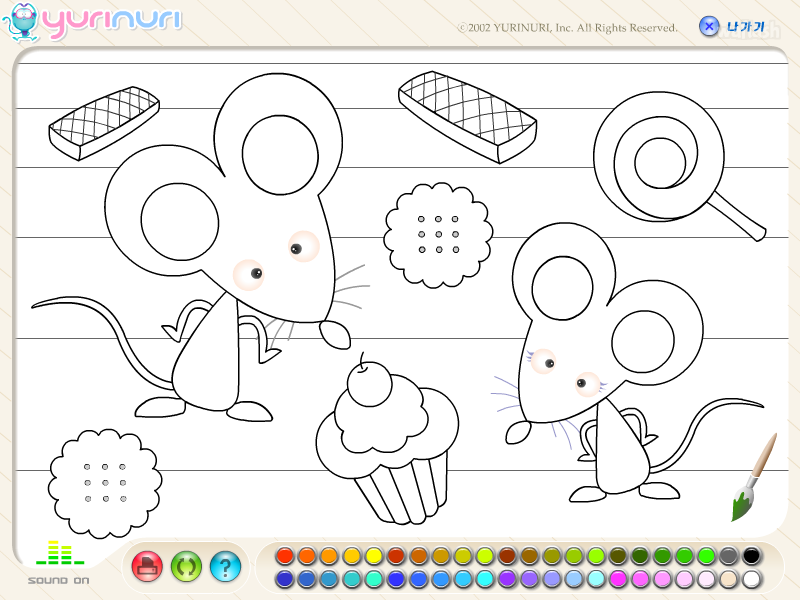
Task: Click the center of the lollipop swirl
Action: [659, 163]
